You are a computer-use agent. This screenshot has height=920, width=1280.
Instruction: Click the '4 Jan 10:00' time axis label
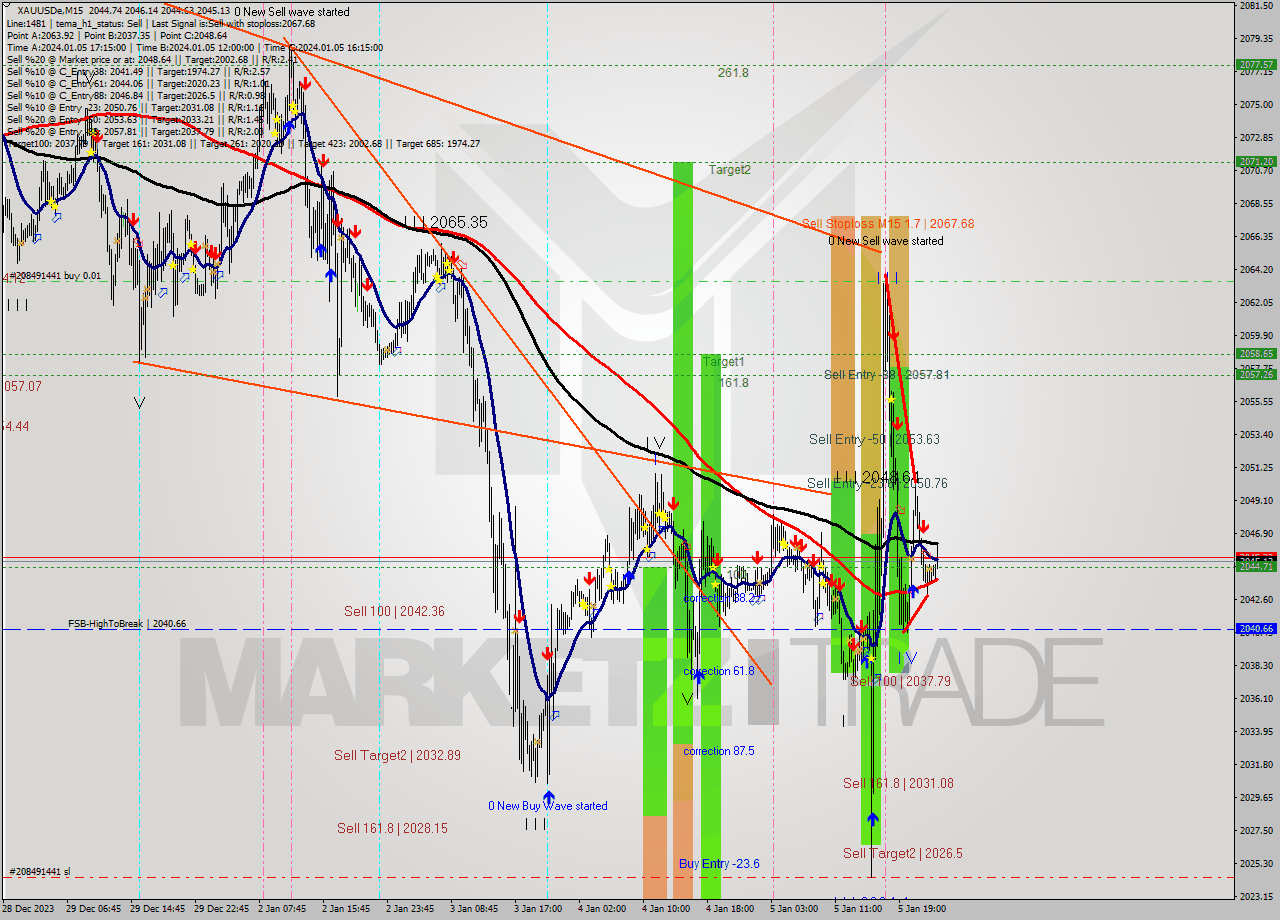(x=666, y=909)
